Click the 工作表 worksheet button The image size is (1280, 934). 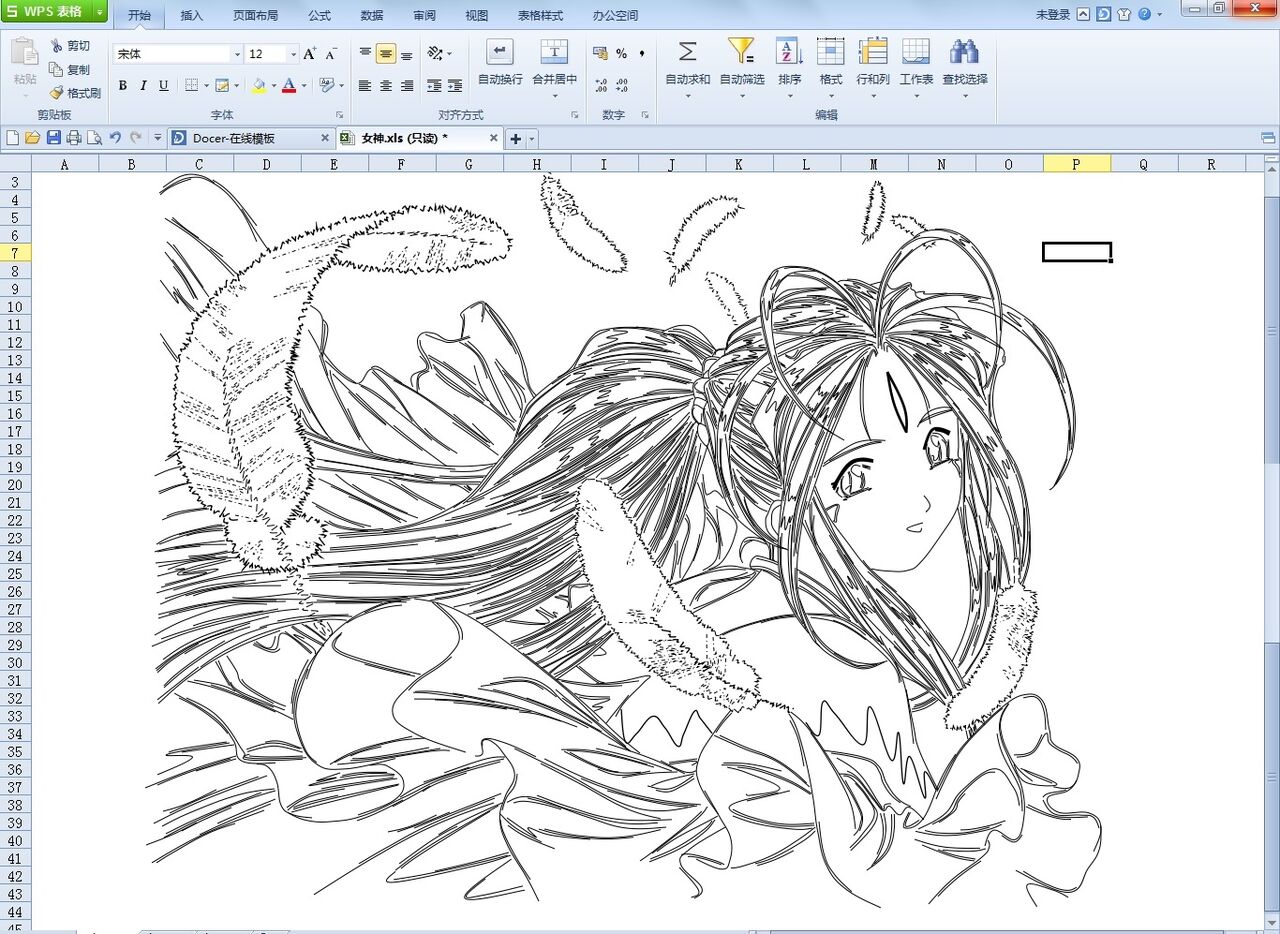[916, 66]
